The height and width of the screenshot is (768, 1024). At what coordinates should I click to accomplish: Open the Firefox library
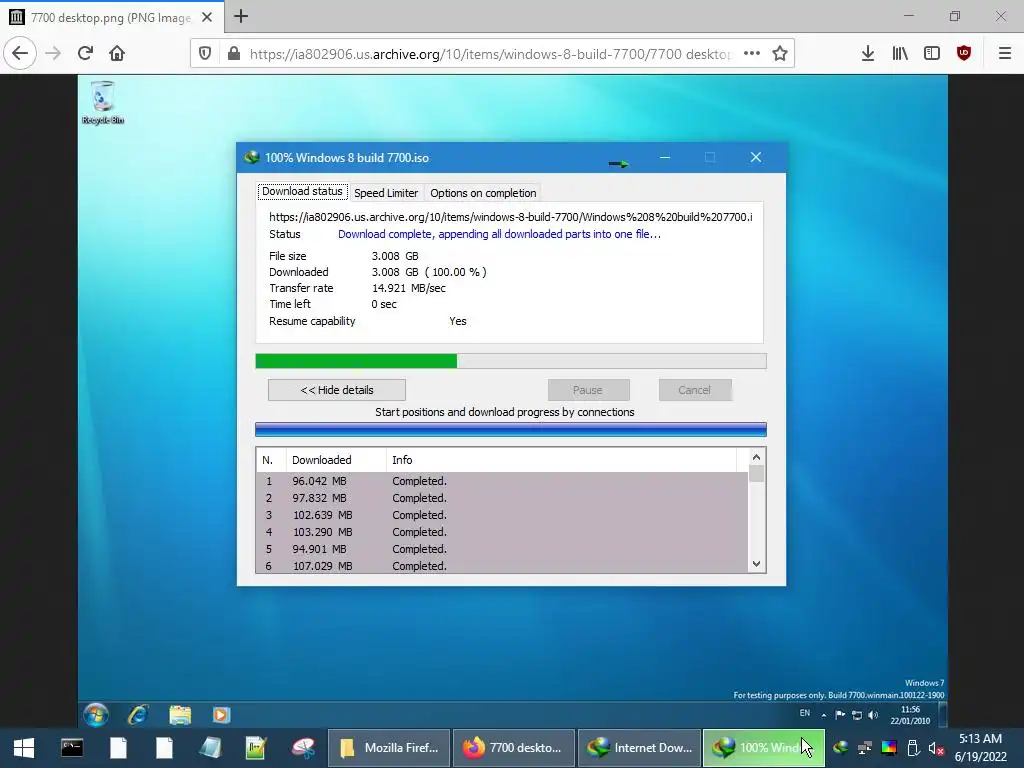(x=900, y=53)
